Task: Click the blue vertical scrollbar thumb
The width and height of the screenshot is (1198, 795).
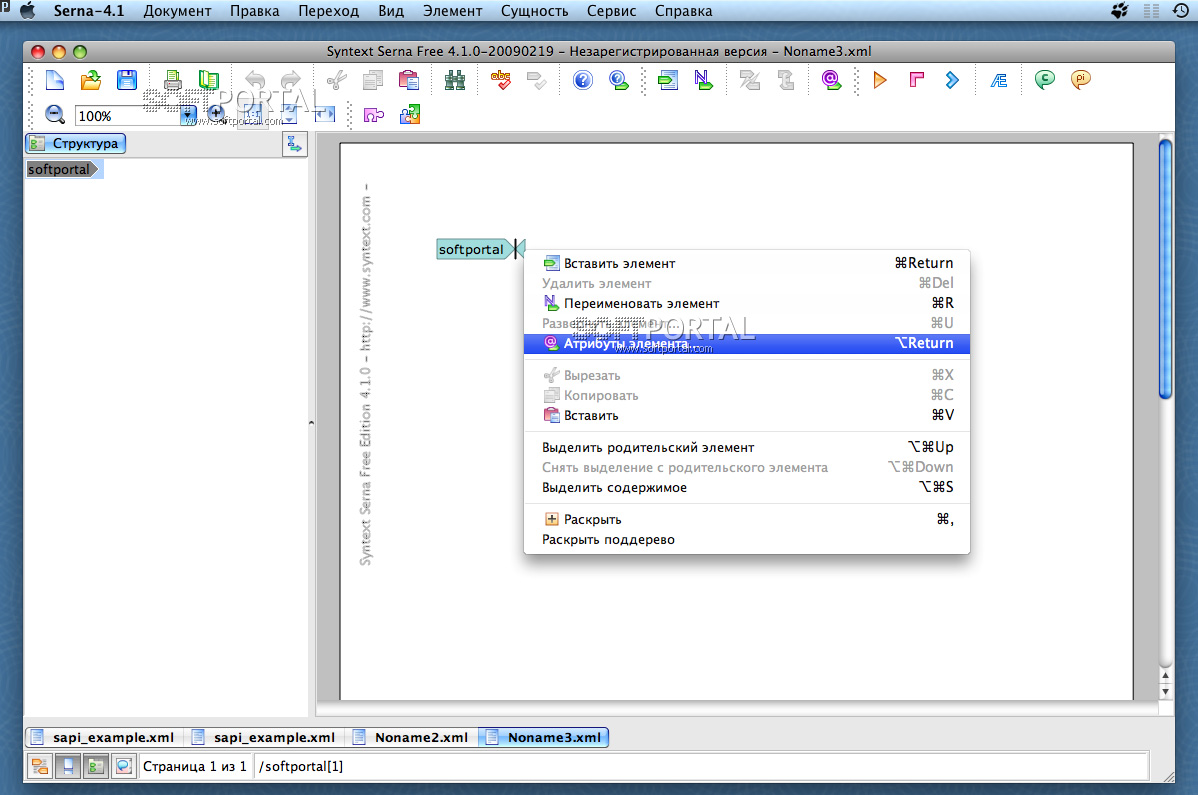Action: click(x=1165, y=268)
